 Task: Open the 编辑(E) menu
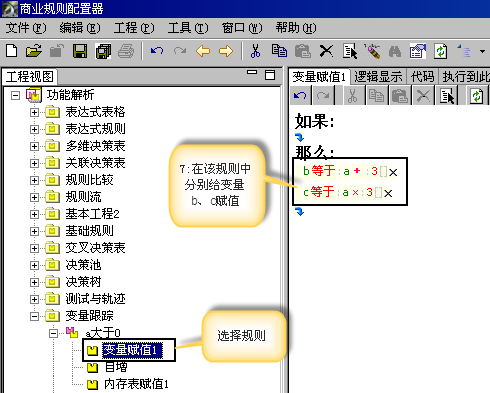click(80, 28)
